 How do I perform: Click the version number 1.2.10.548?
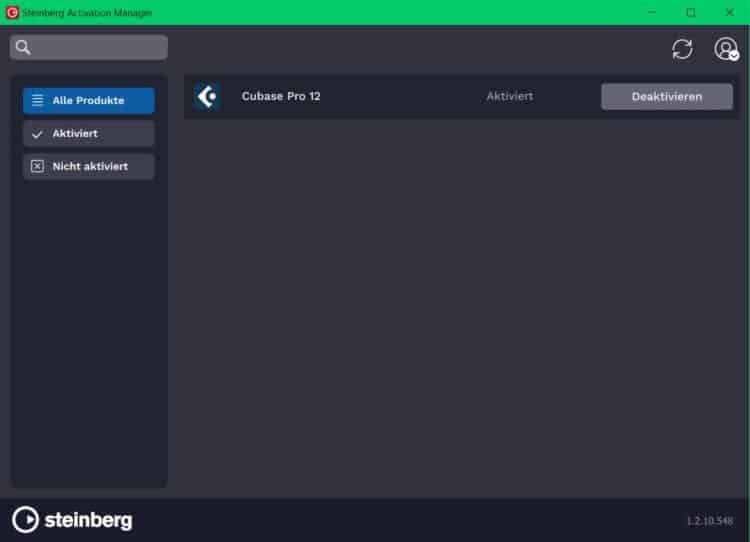click(x=710, y=520)
